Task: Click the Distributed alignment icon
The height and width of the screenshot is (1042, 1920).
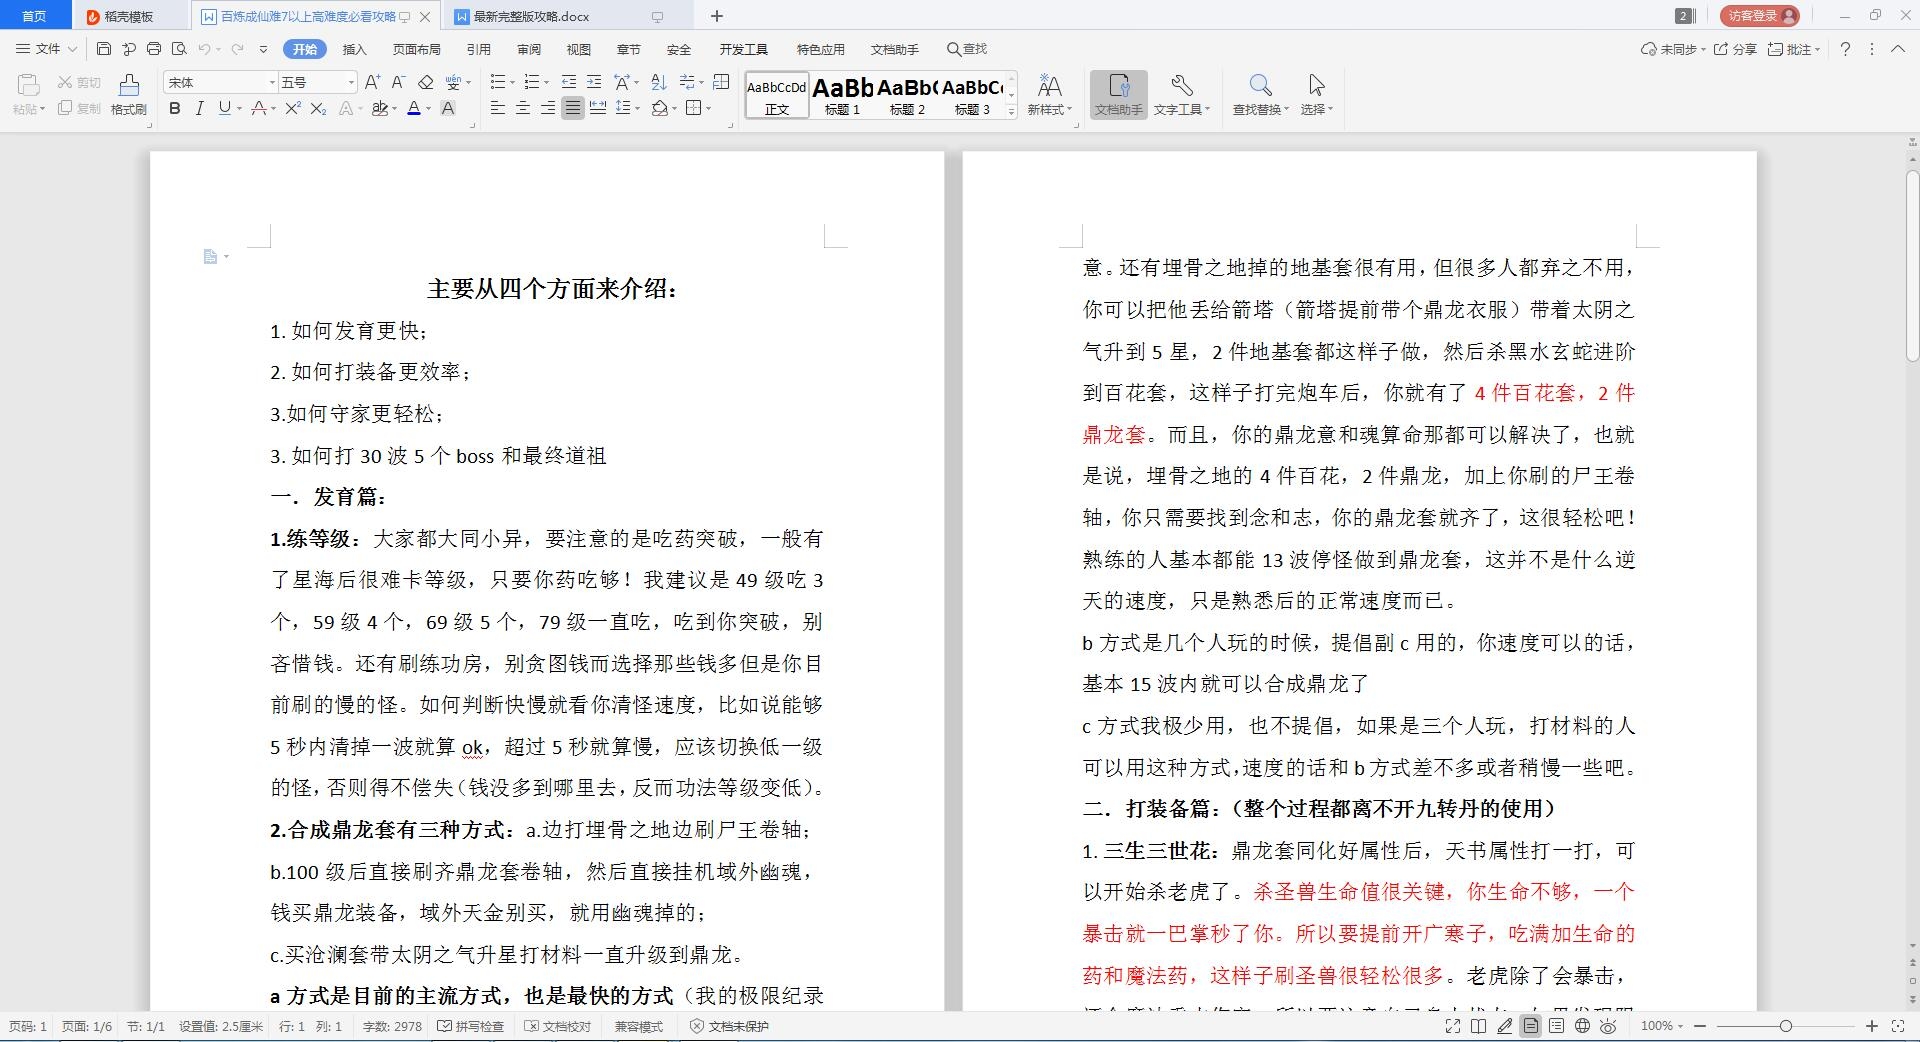Action: click(598, 108)
